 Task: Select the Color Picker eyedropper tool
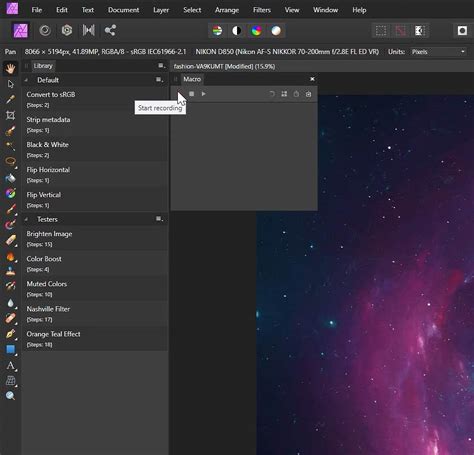coord(10,99)
